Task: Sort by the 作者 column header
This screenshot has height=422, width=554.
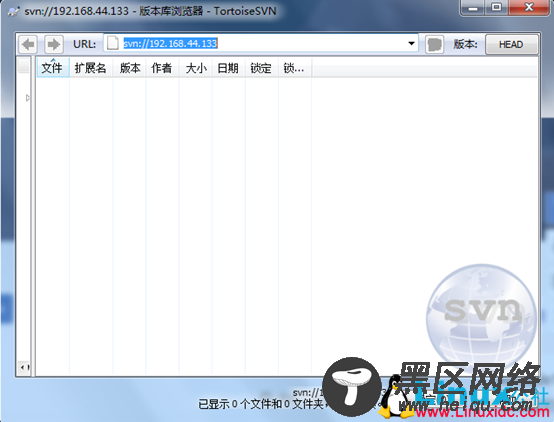Action: tap(162, 68)
